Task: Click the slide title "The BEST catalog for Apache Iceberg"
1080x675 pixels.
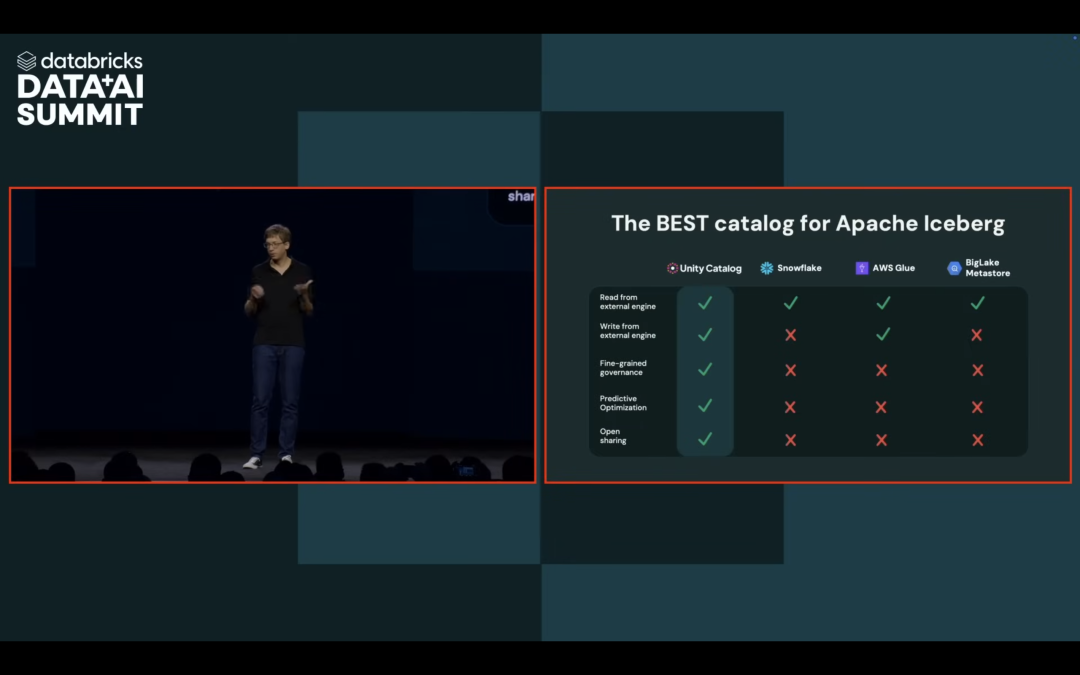Action: 808,224
